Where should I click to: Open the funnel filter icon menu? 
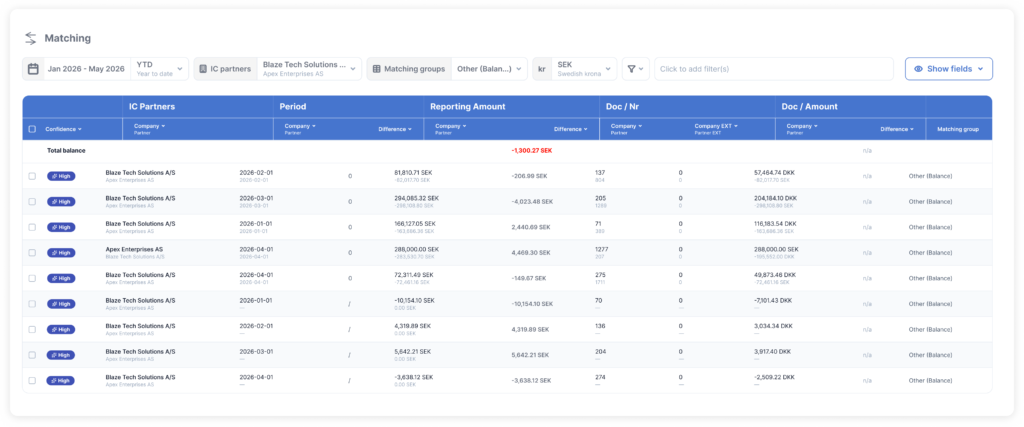[x=635, y=69]
